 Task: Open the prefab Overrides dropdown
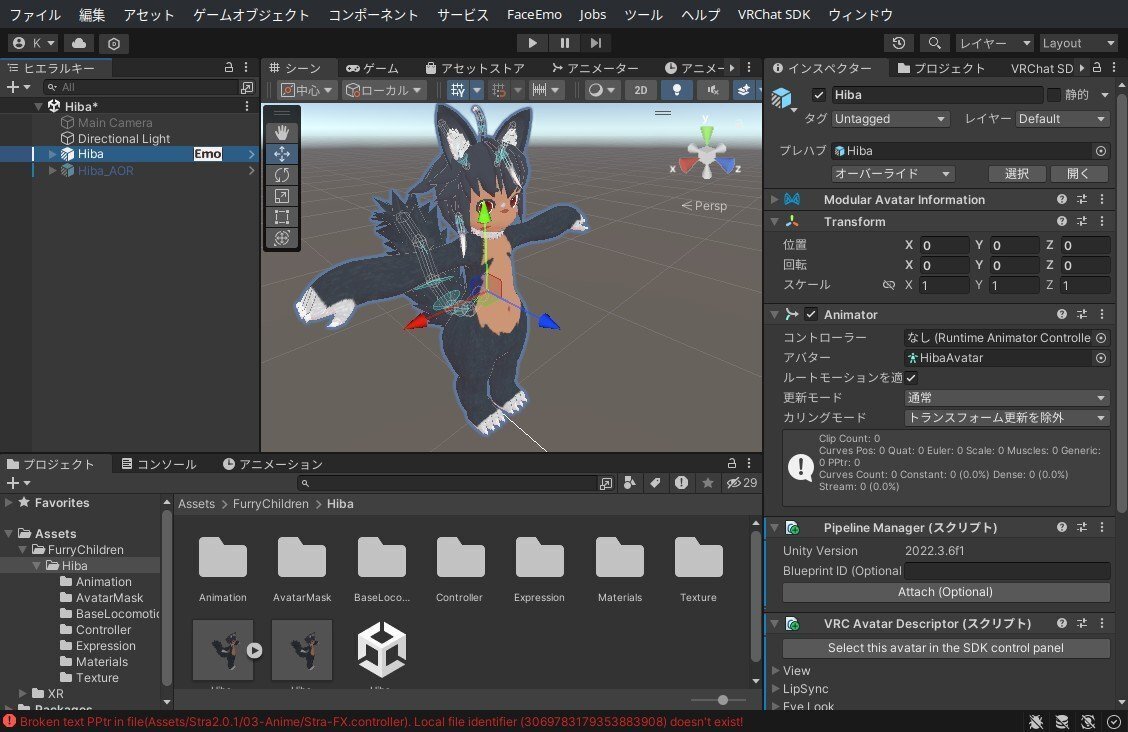(x=893, y=173)
